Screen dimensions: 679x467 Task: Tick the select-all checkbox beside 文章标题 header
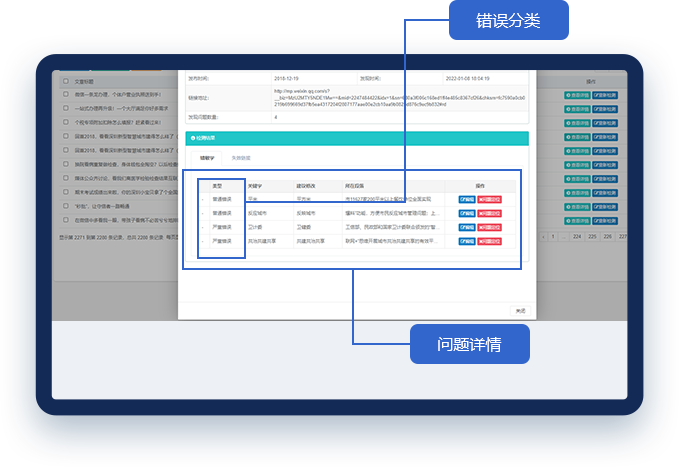tap(66, 81)
